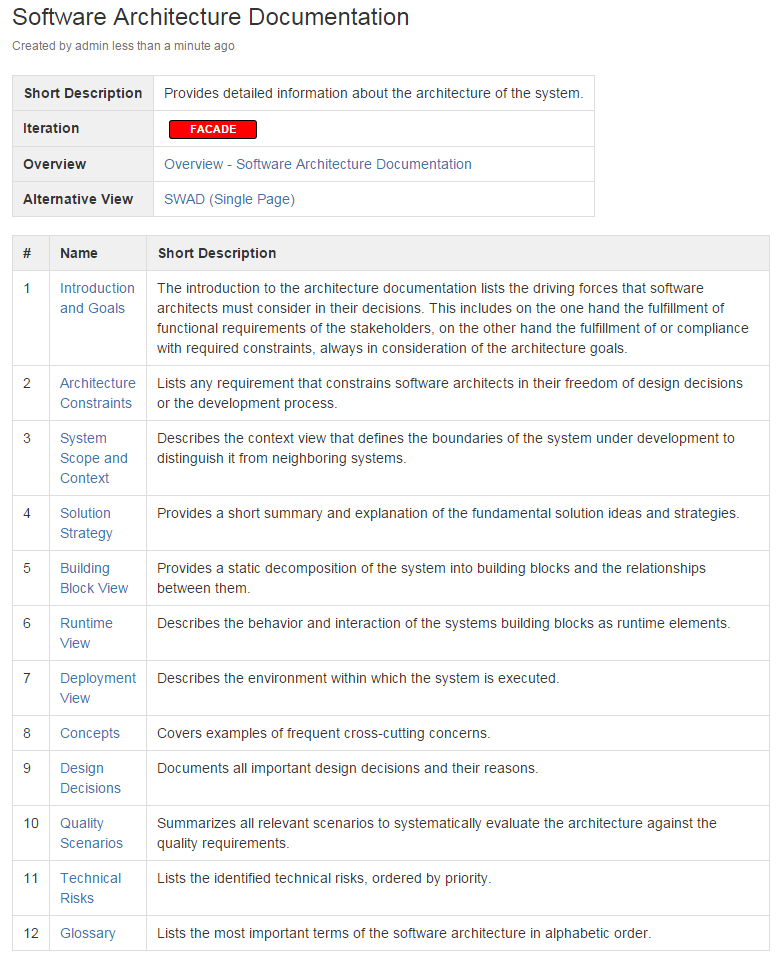The width and height of the screenshot is (779, 960).
Task: Click the 'Created by admin' byline text
Action: click(x=123, y=46)
